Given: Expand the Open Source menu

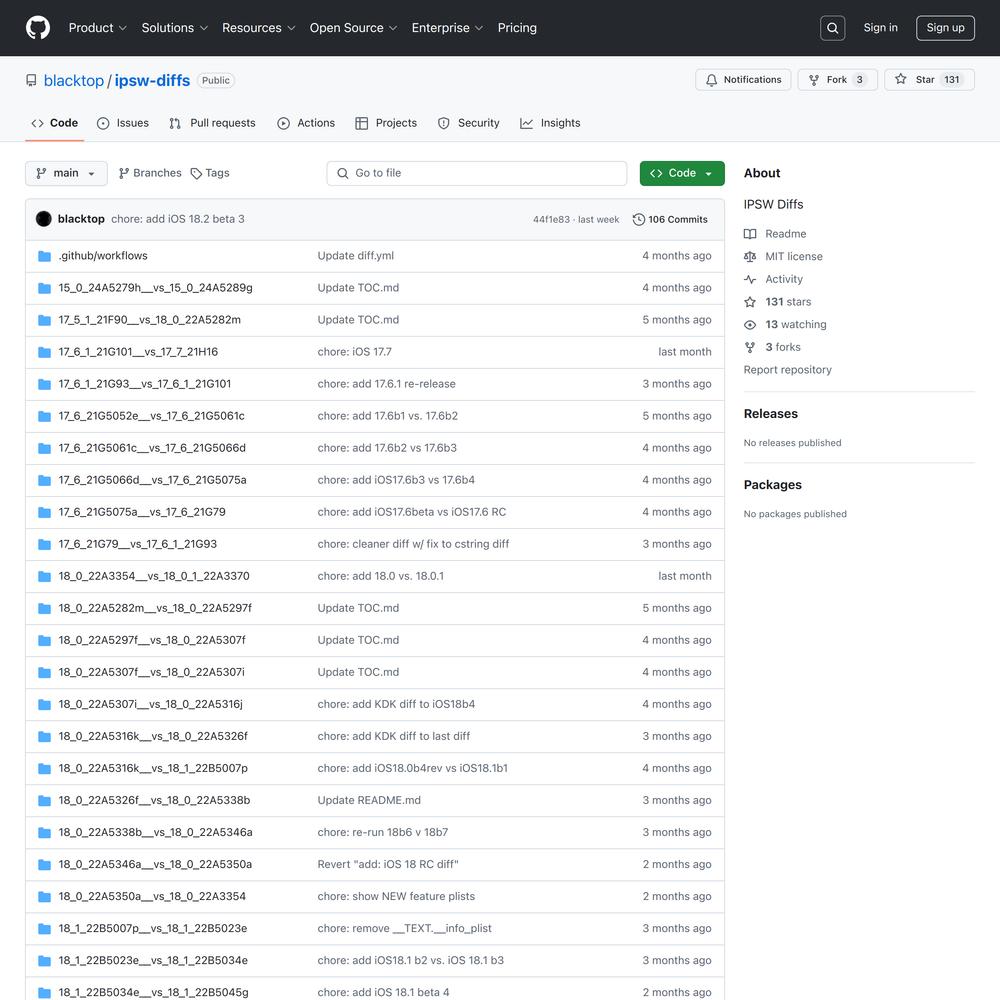Looking at the screenshot, I should pyautogui.click(x=353, y=28).
